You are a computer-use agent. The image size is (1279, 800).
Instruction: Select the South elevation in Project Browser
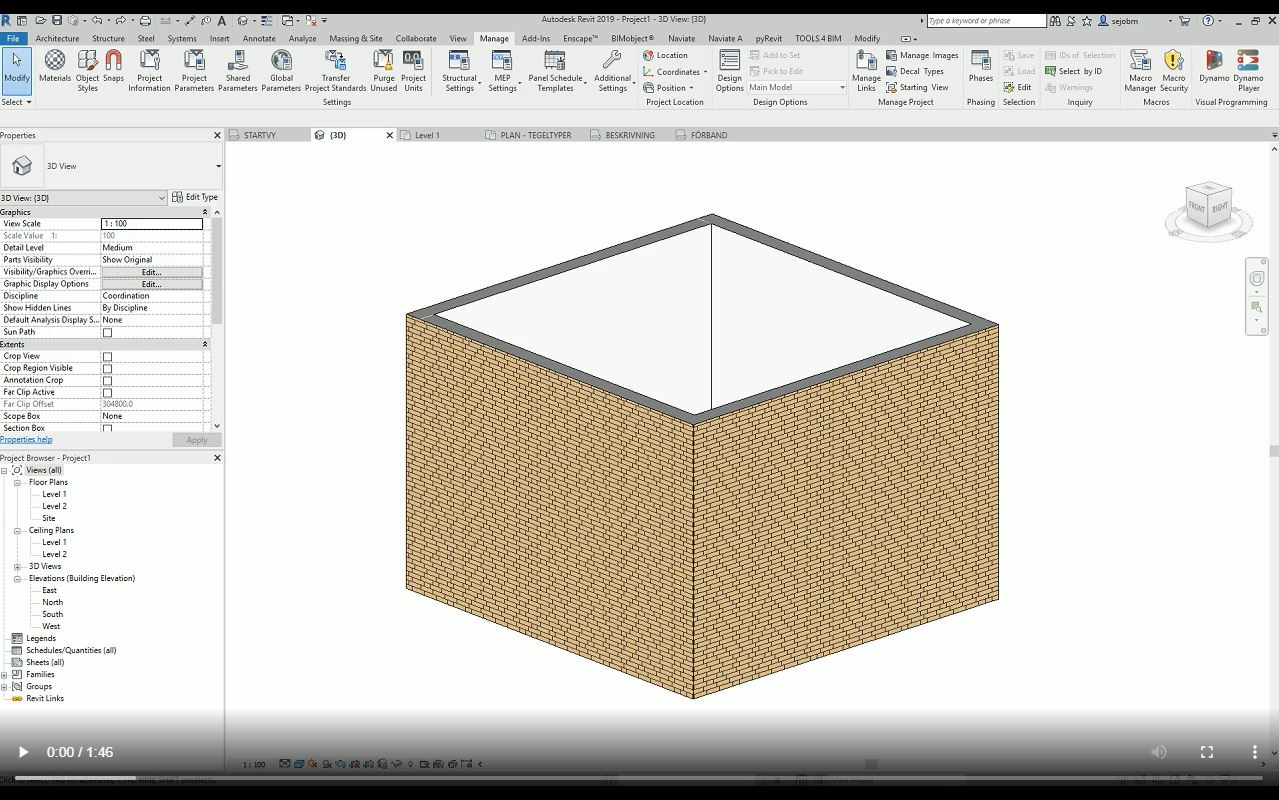pos(52,614)
